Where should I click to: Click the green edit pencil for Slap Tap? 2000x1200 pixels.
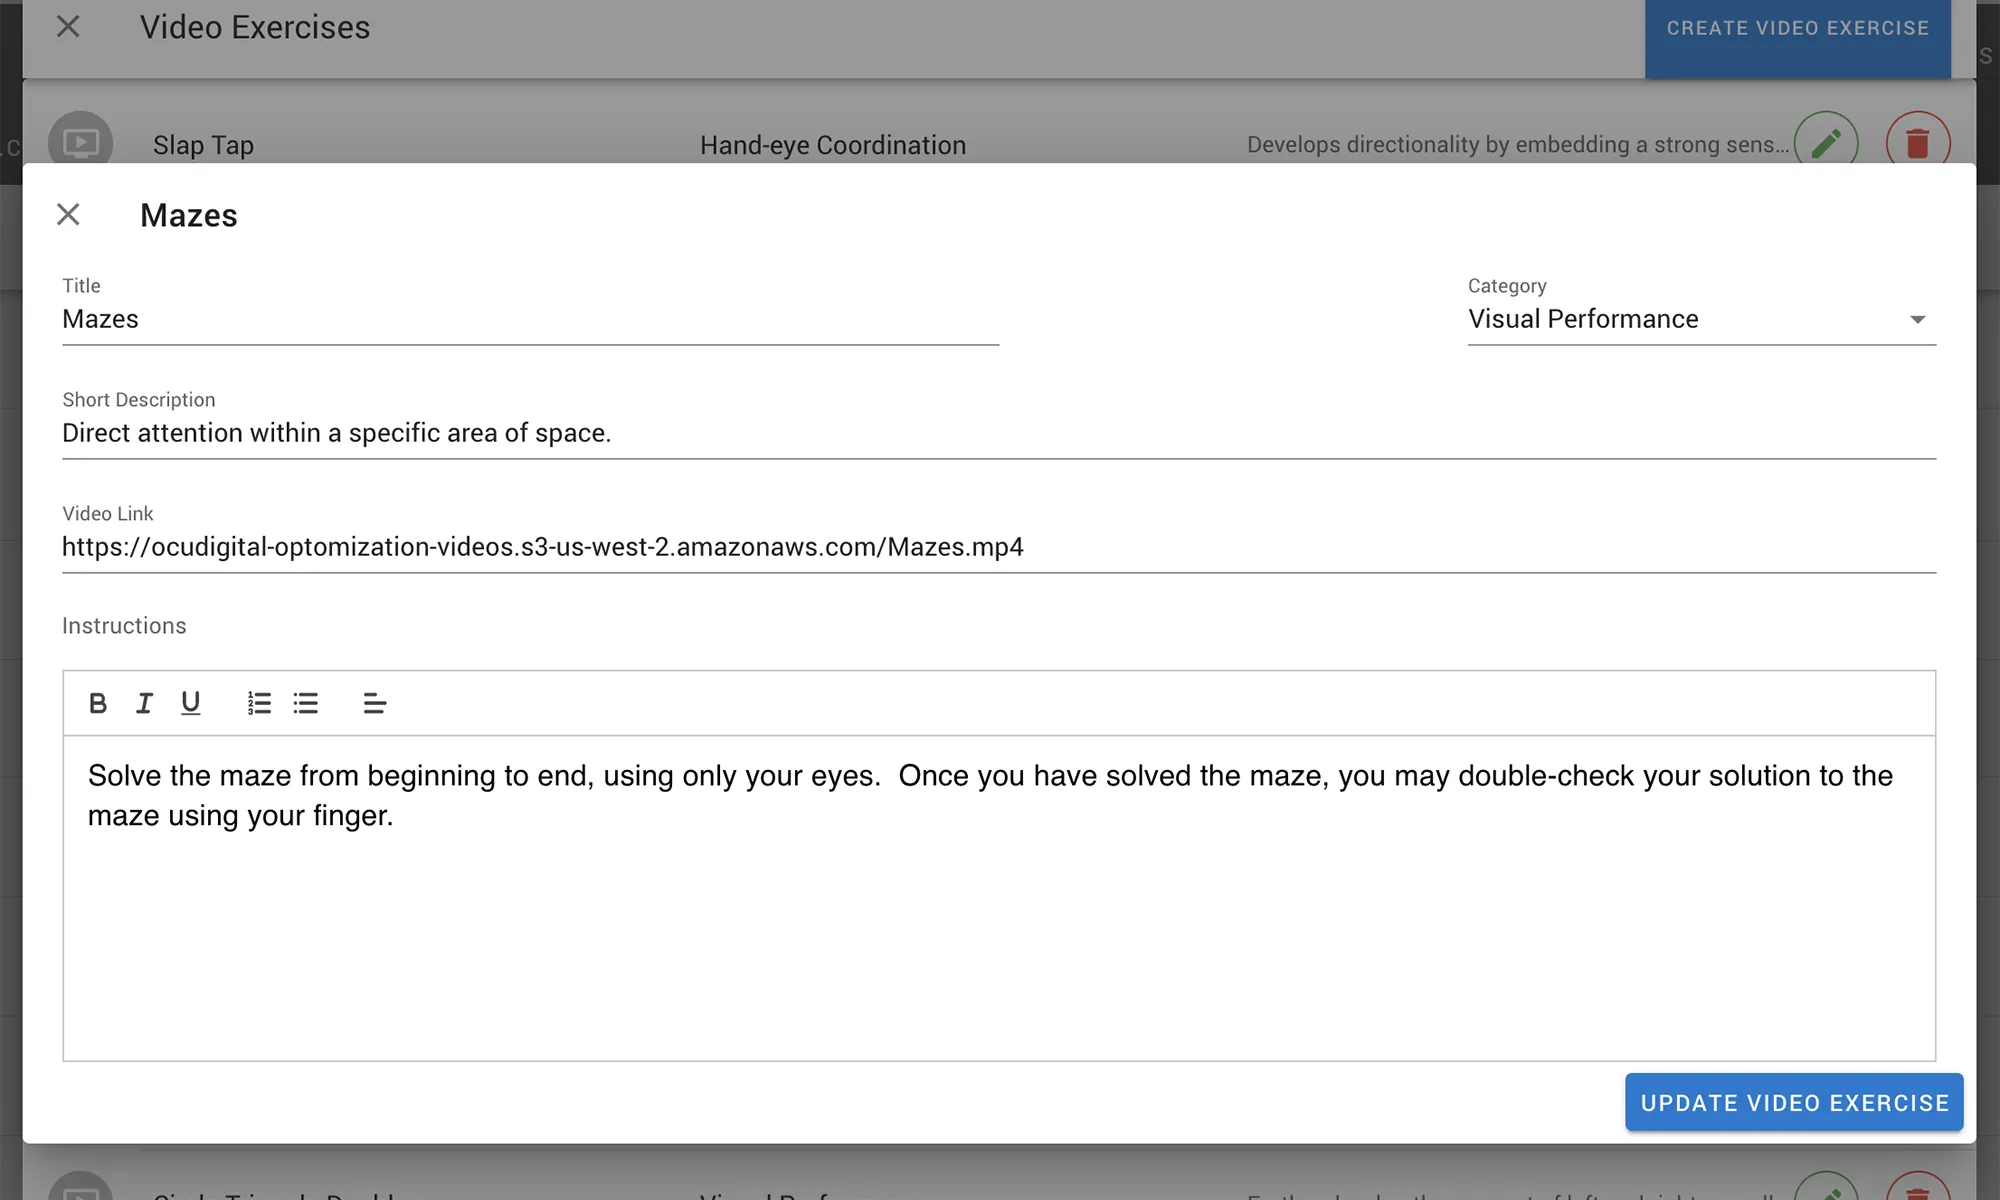1826,143
